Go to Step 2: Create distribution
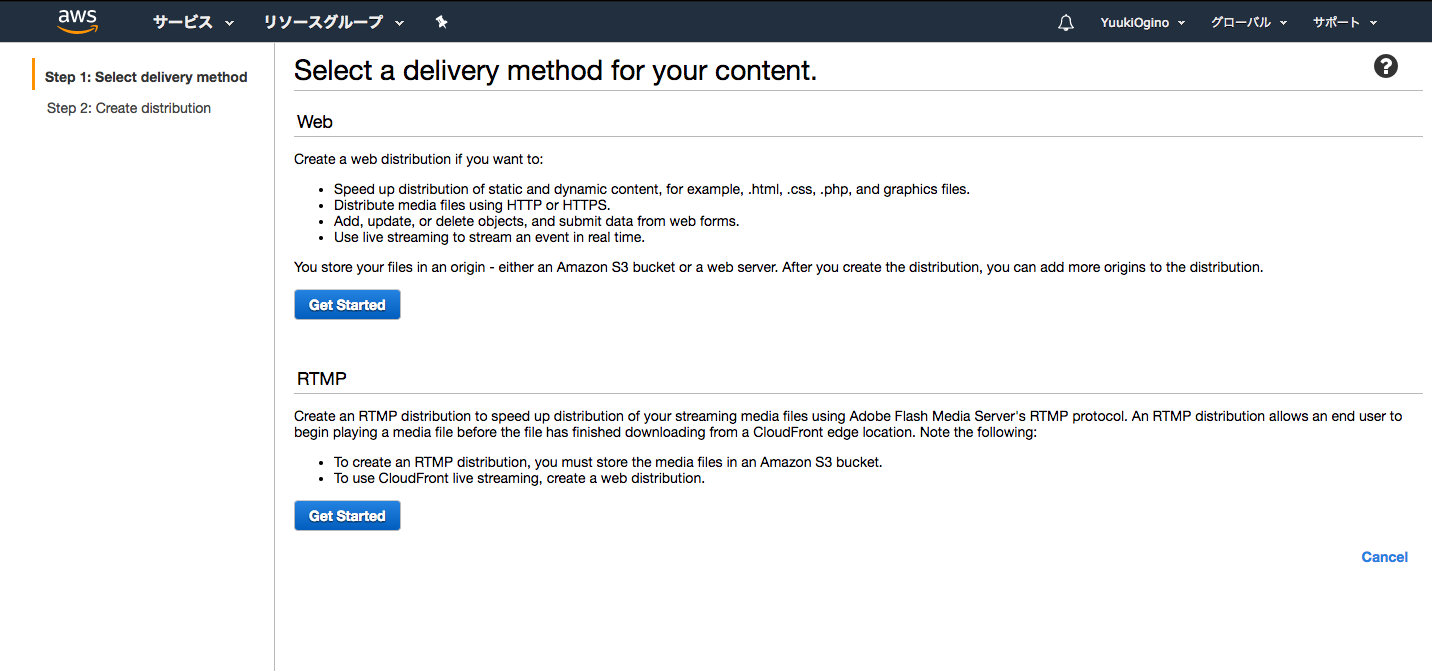Image resolution: width=1432 pixels, height=671 pixels. tap(129, 108)
